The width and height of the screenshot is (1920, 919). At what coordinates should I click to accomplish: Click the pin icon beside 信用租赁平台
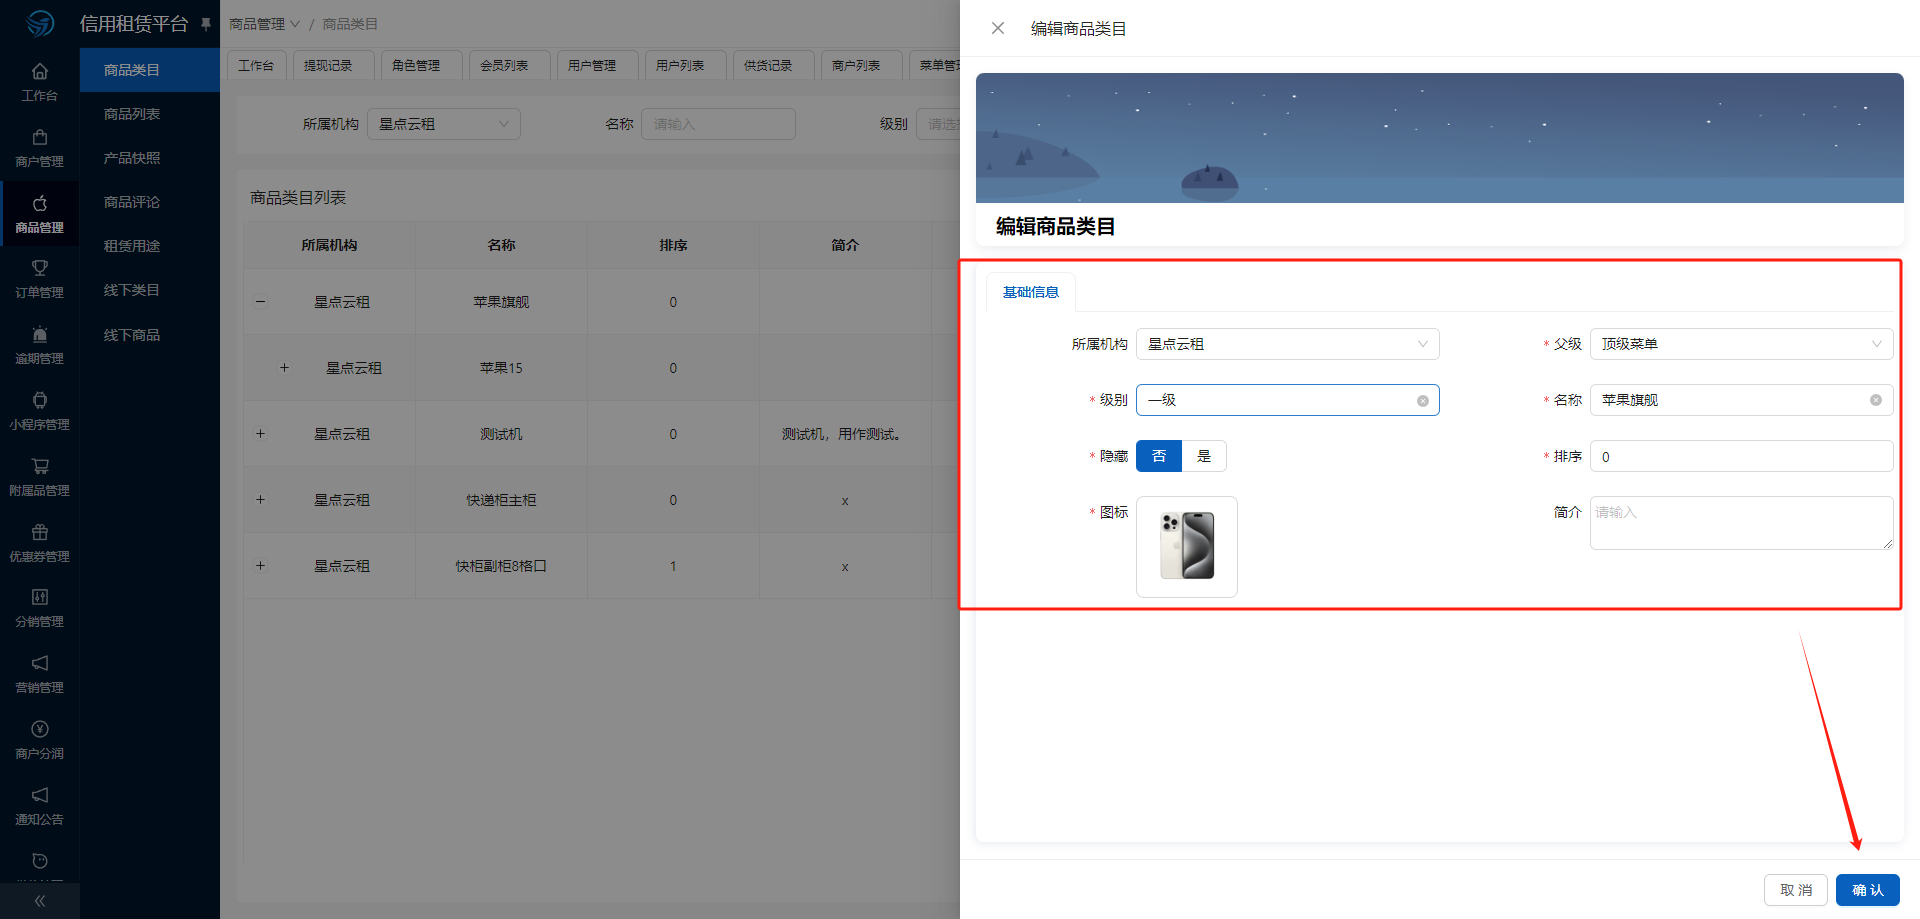(x=206, y=24)
